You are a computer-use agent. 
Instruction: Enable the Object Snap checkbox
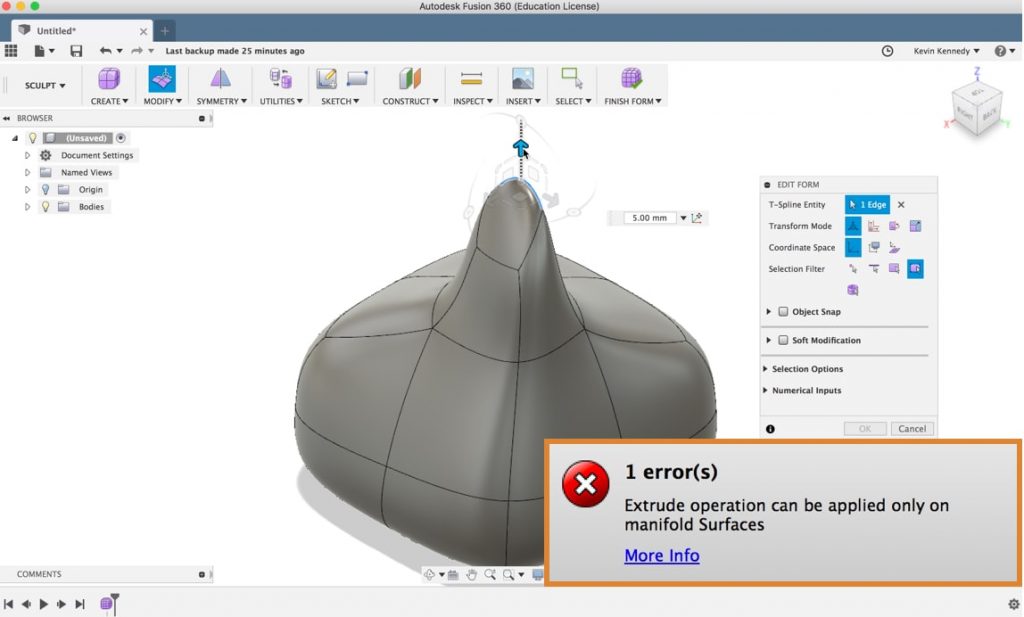tap(783, 311)
